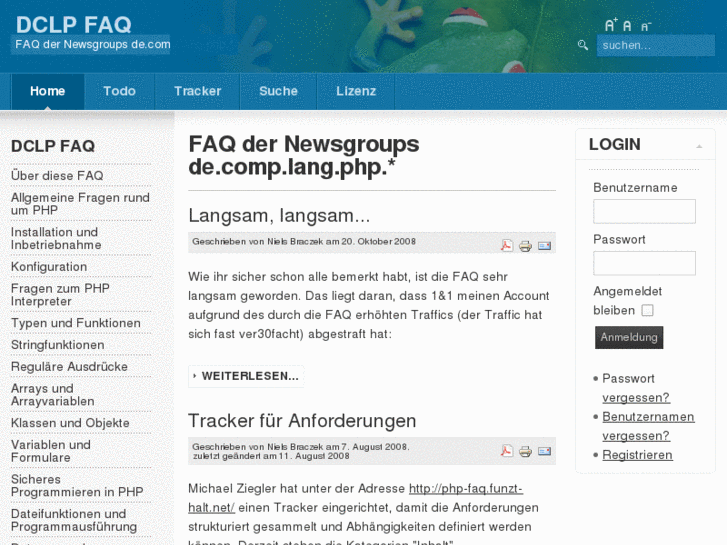Click the WEITERLESEN... button
The height and width of the screenshot is (545, 727).
click(246, 376)
